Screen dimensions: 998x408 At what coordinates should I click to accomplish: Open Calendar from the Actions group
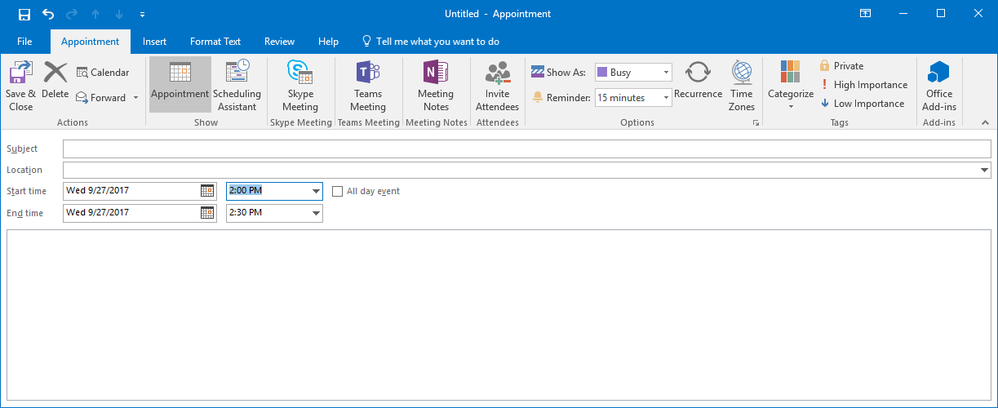102,73
